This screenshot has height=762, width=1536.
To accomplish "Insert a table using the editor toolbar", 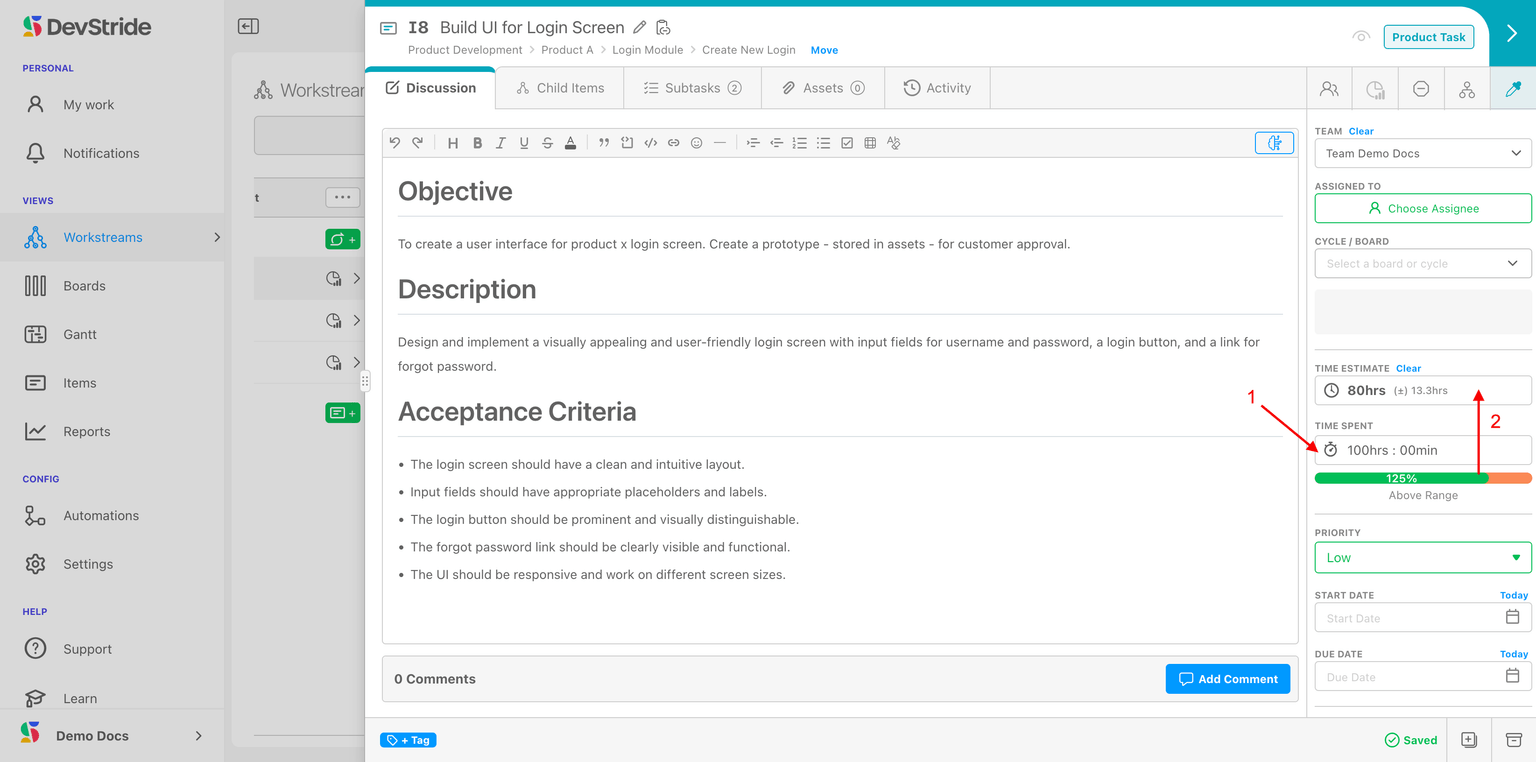I will coord(870,143).
